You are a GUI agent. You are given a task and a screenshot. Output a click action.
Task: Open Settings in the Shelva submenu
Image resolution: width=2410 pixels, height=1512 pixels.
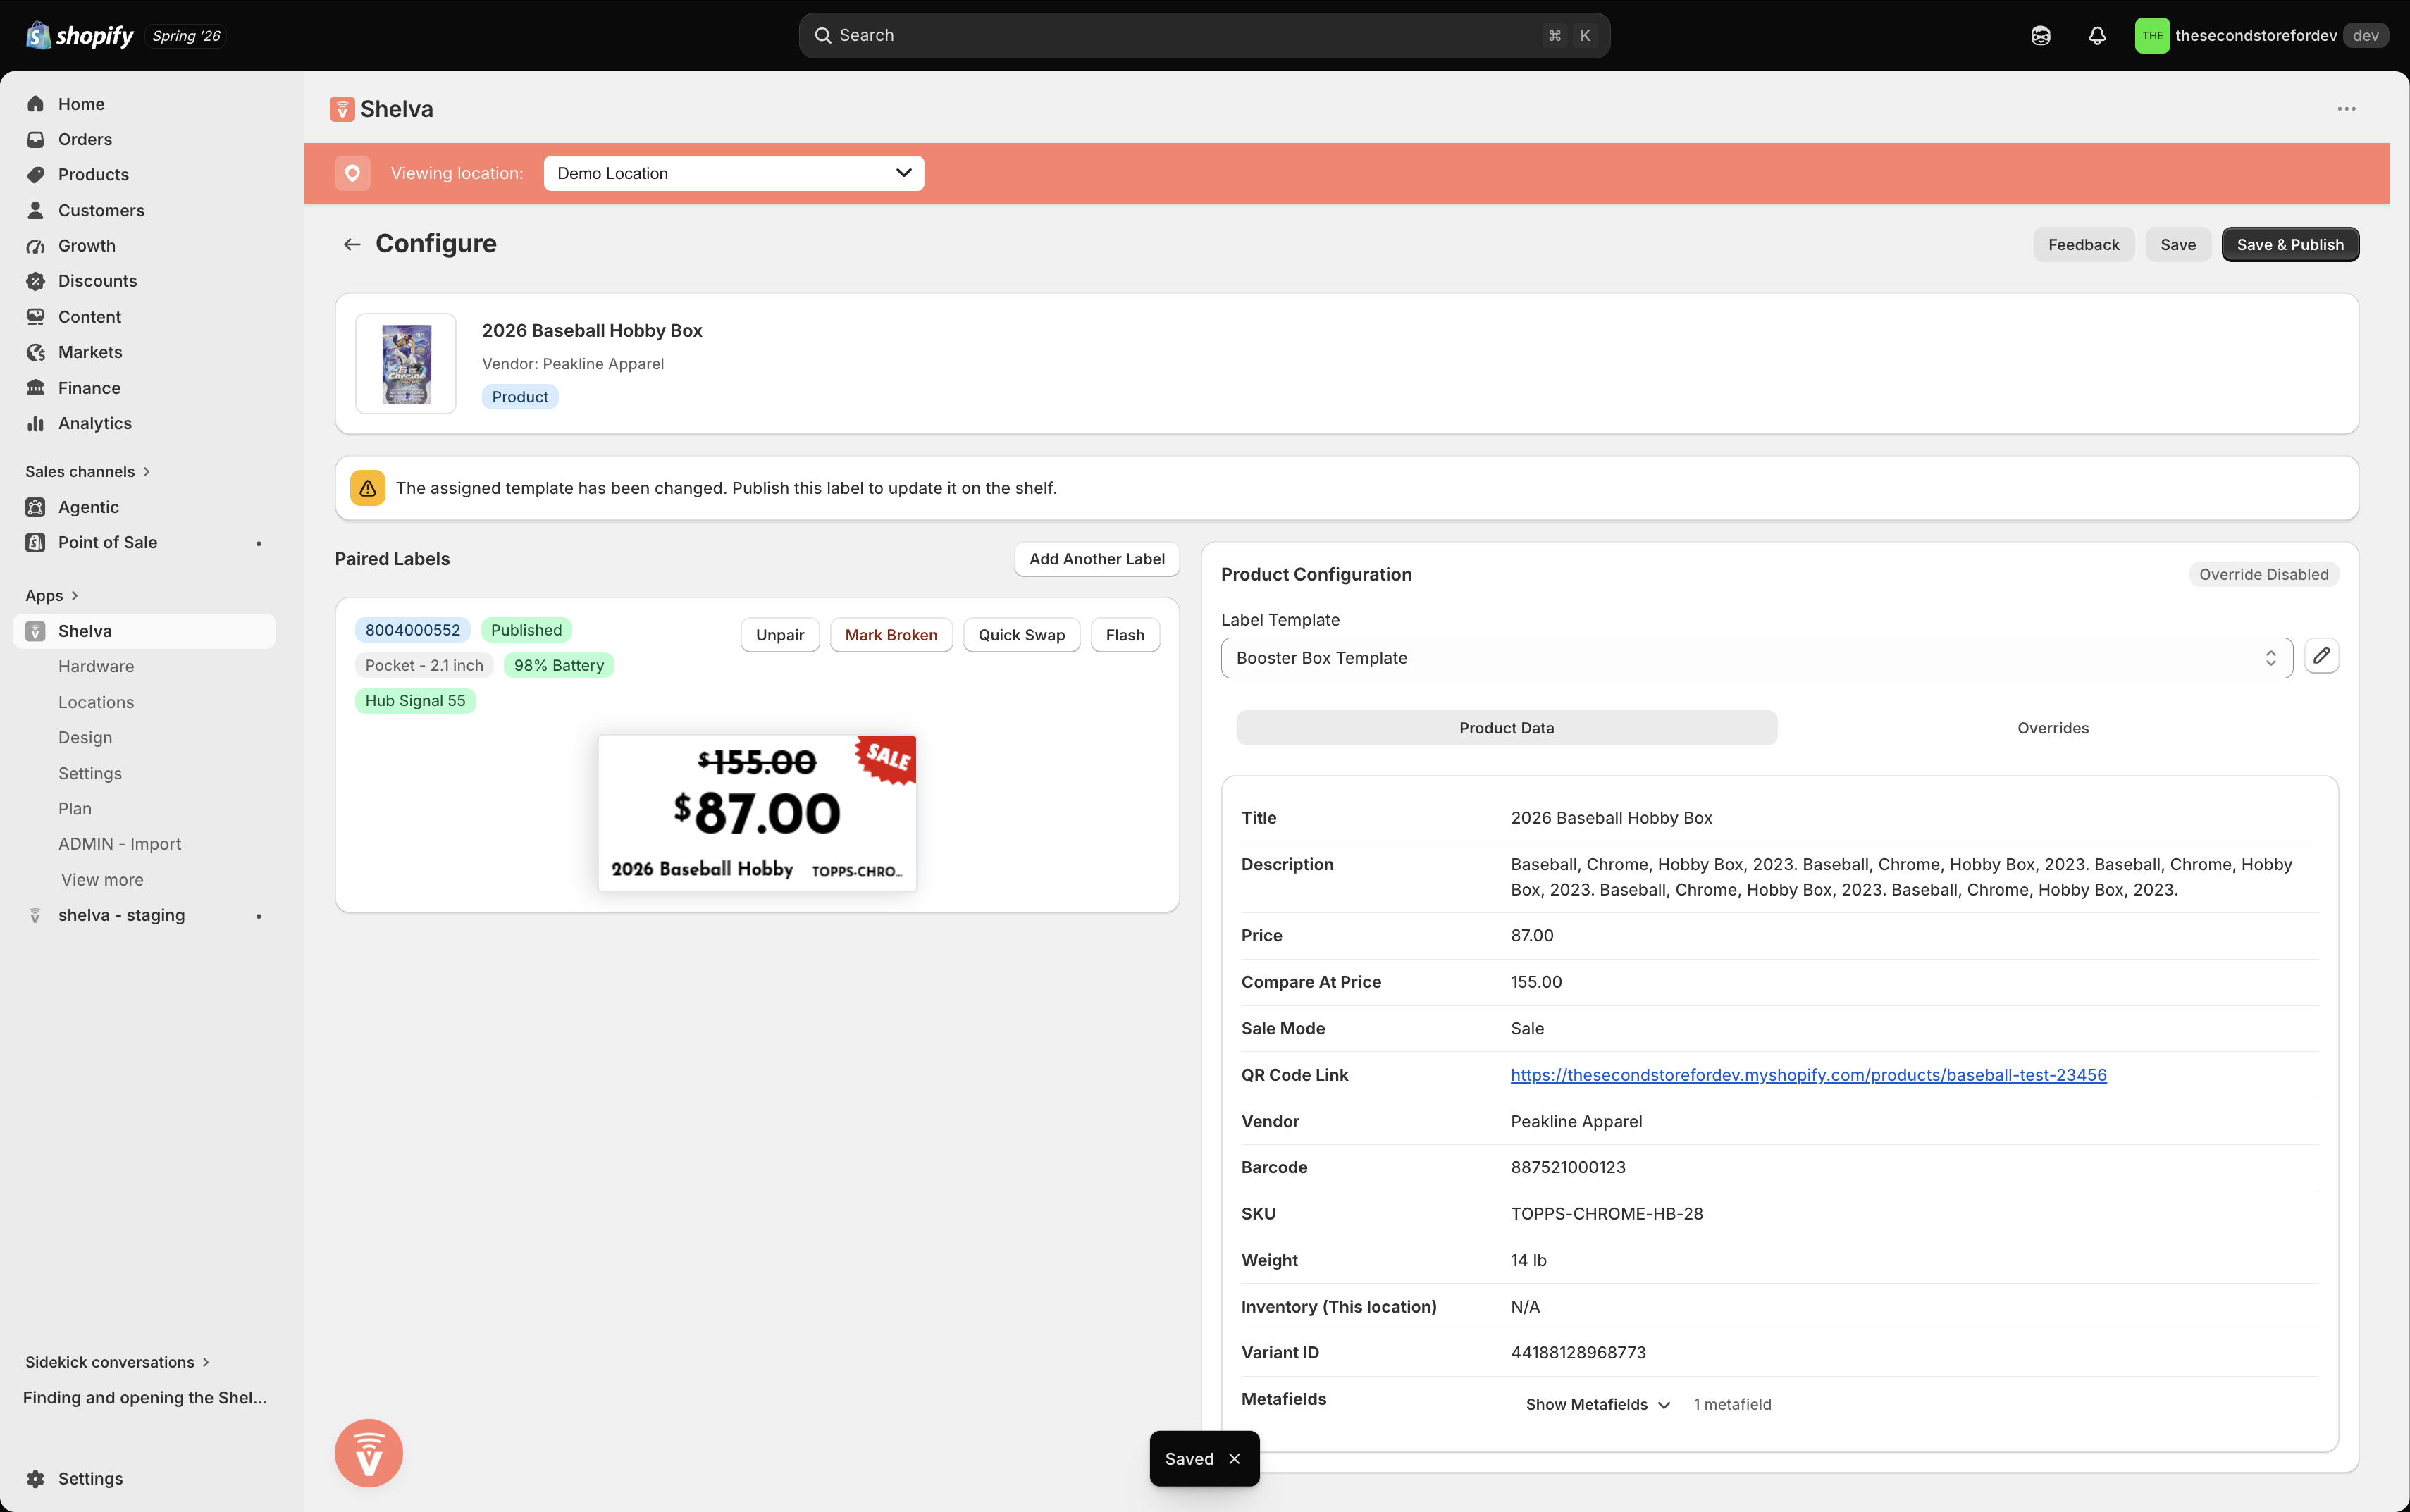[x=90, y=773]
